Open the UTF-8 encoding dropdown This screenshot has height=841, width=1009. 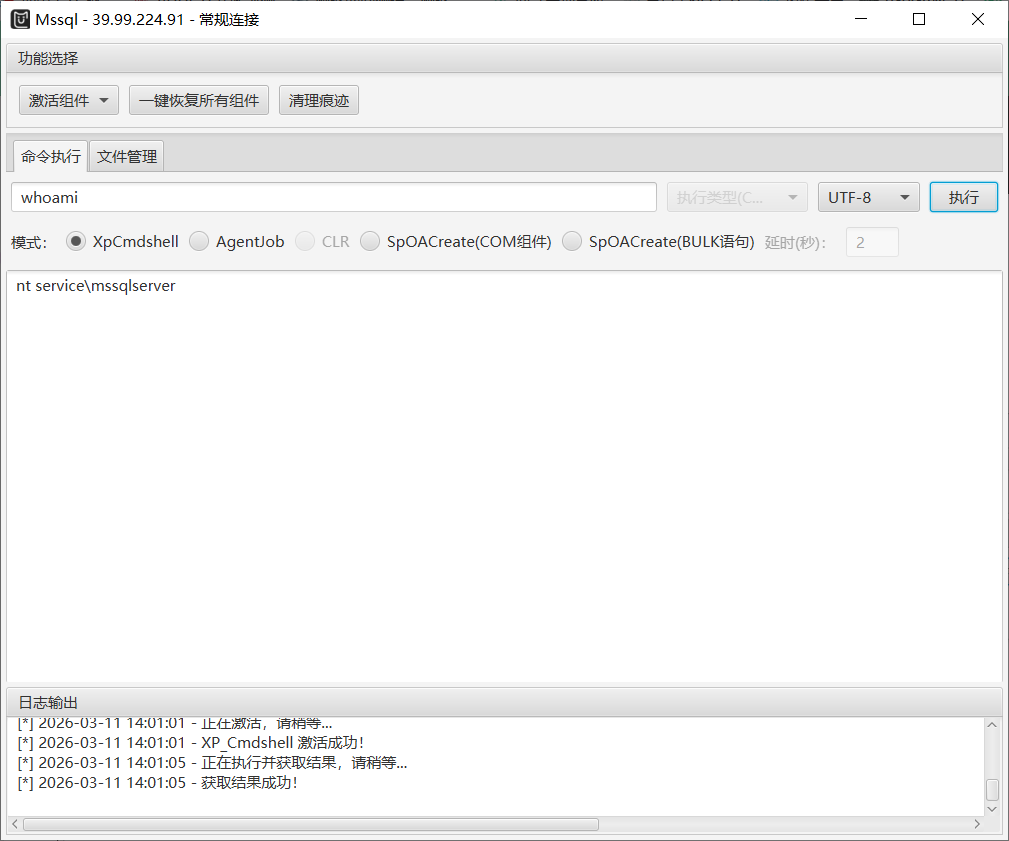[x=867, y=196]
